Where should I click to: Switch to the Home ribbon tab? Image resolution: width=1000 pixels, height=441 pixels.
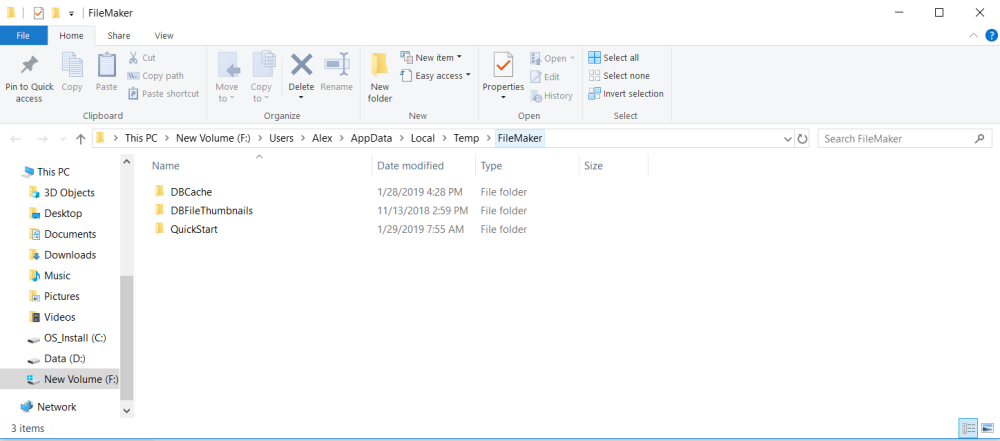(71, 36)
